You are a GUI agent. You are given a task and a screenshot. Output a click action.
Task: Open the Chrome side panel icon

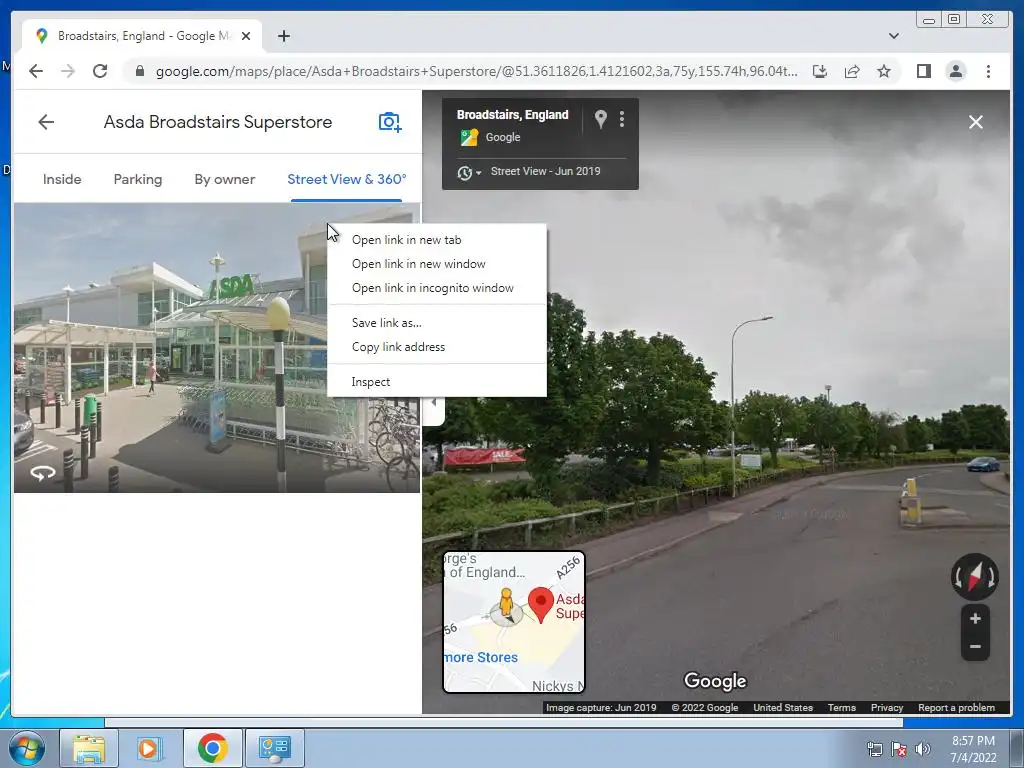point(923,71)
